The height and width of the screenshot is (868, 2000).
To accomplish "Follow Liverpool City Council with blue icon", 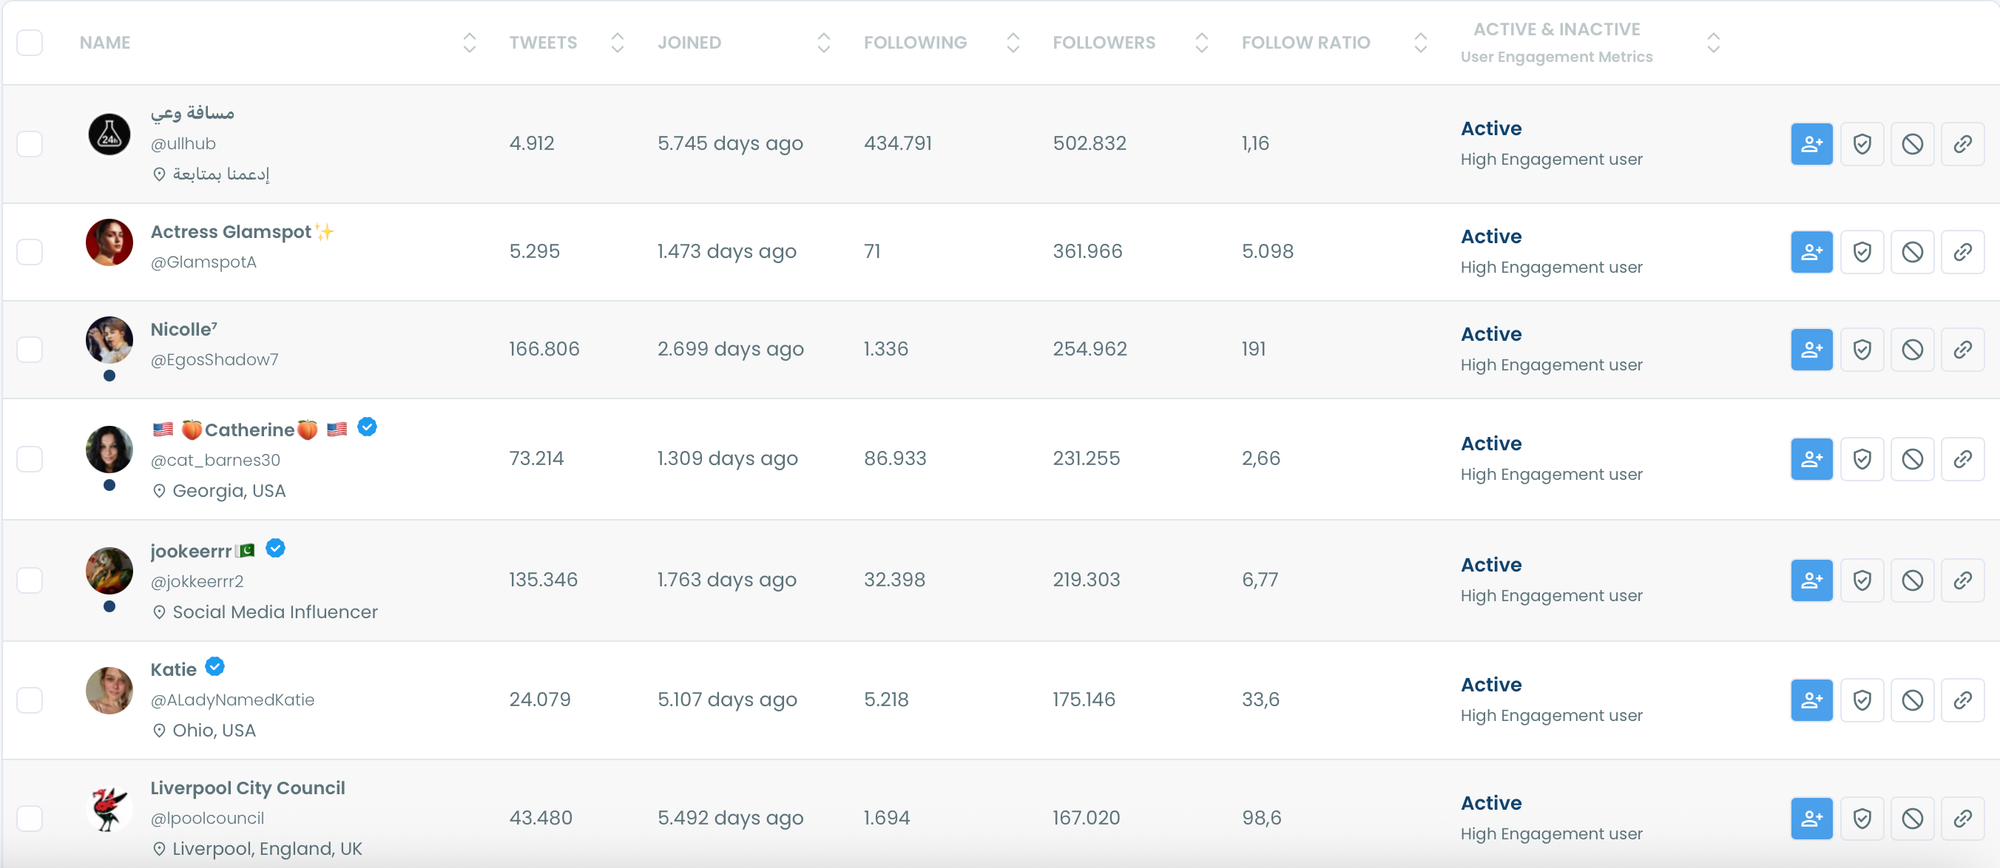I will click(1811, 818).
